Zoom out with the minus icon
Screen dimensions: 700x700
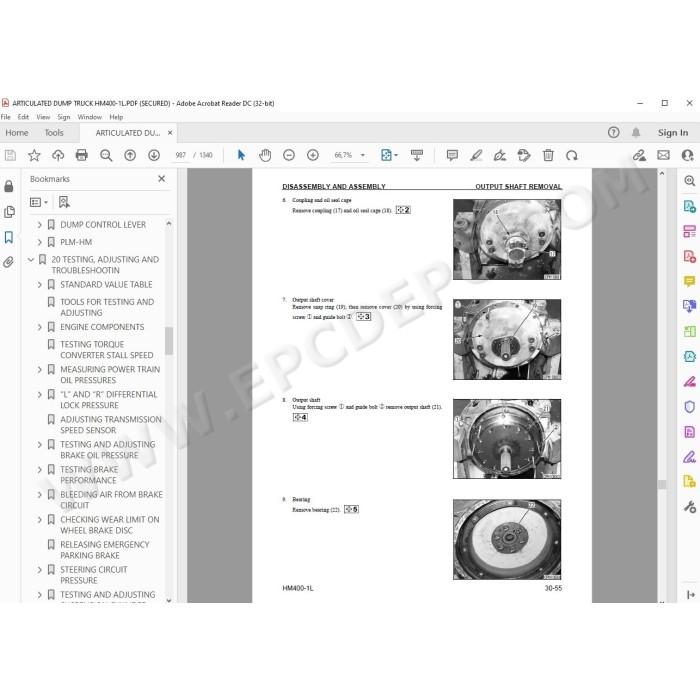[289, 155]
